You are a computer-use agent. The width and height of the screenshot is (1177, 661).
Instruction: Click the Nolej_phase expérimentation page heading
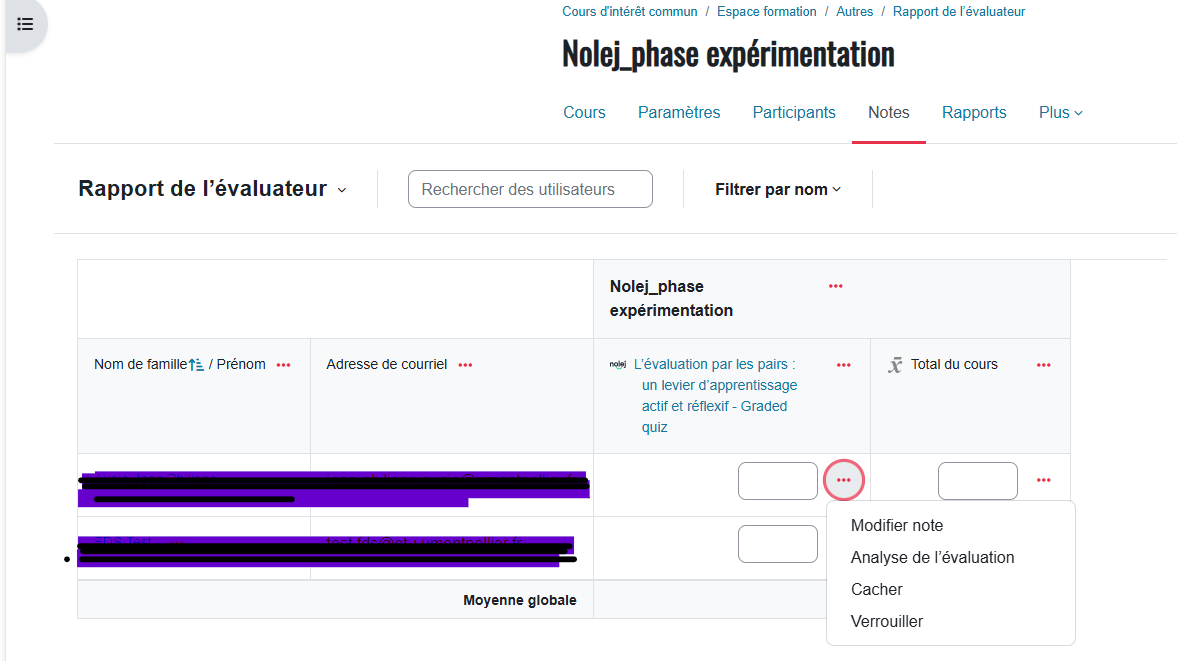[728, 54]
